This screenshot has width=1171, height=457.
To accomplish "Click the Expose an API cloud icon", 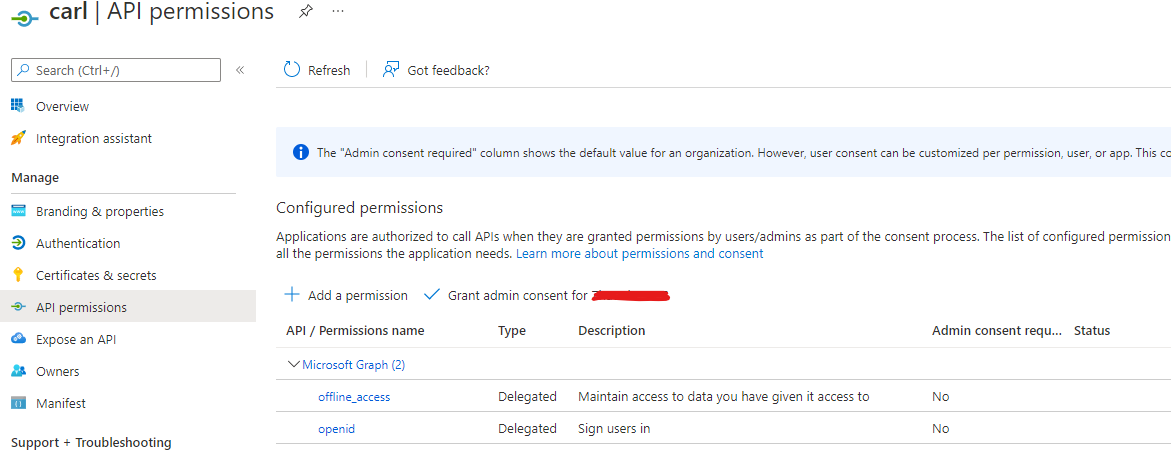I will (x=18, y=339).
